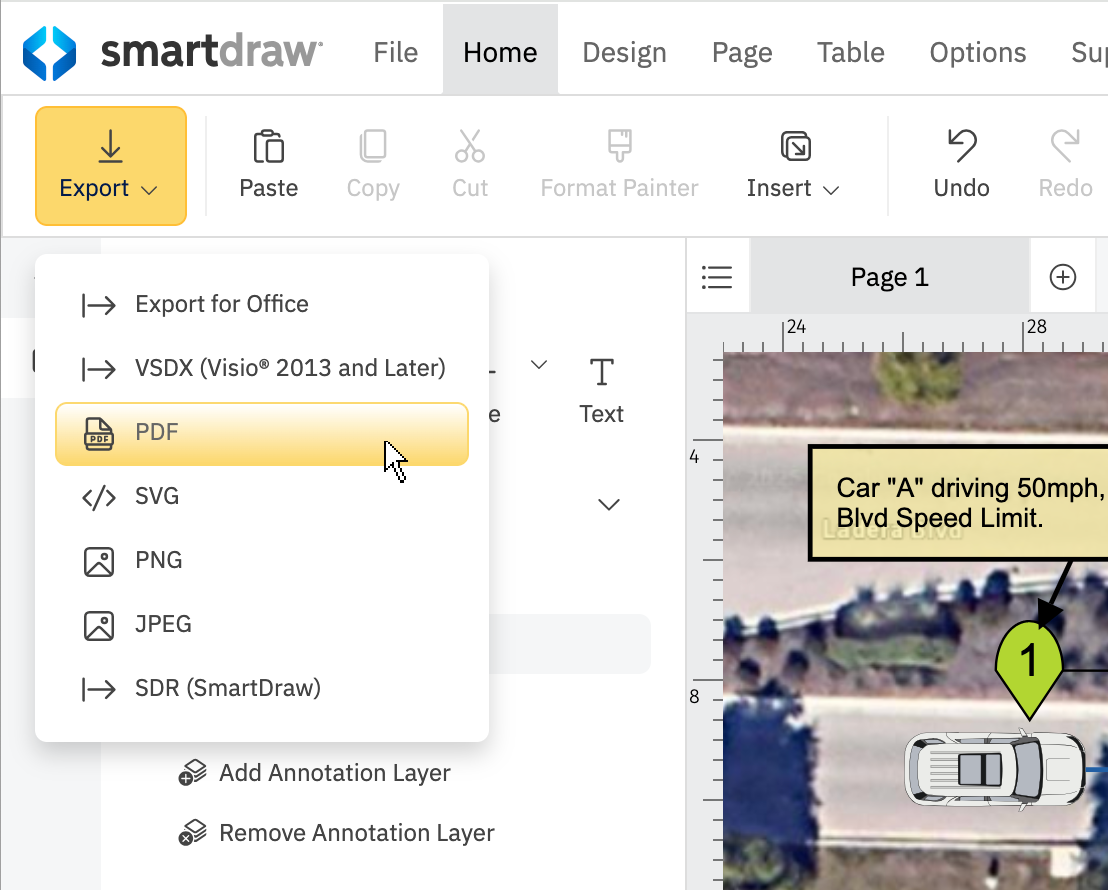Click the Remove Annotation Layer icon
The width and height of the screenshot is (1108, 890).
191,832
